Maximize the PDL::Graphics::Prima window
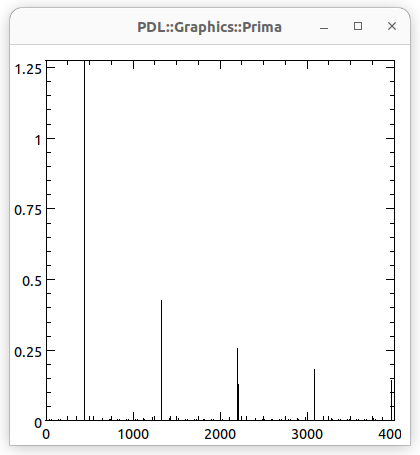This screenshot has width=420, height=455. coord(358,26)
